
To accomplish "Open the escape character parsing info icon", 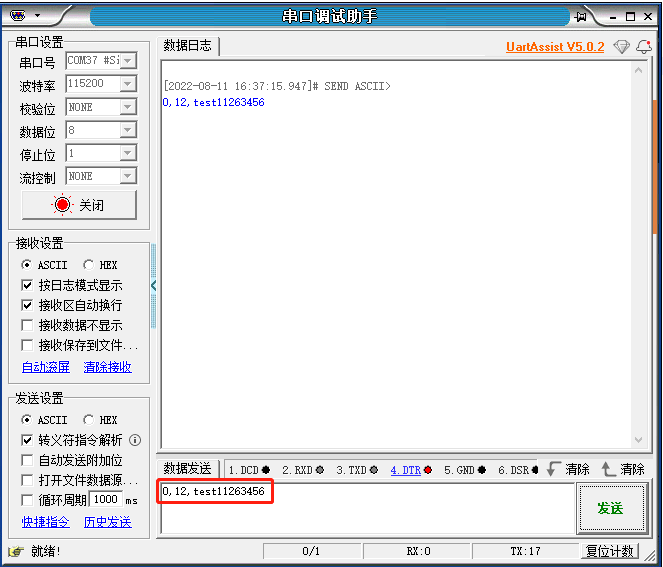I will (x=135, y=440).
